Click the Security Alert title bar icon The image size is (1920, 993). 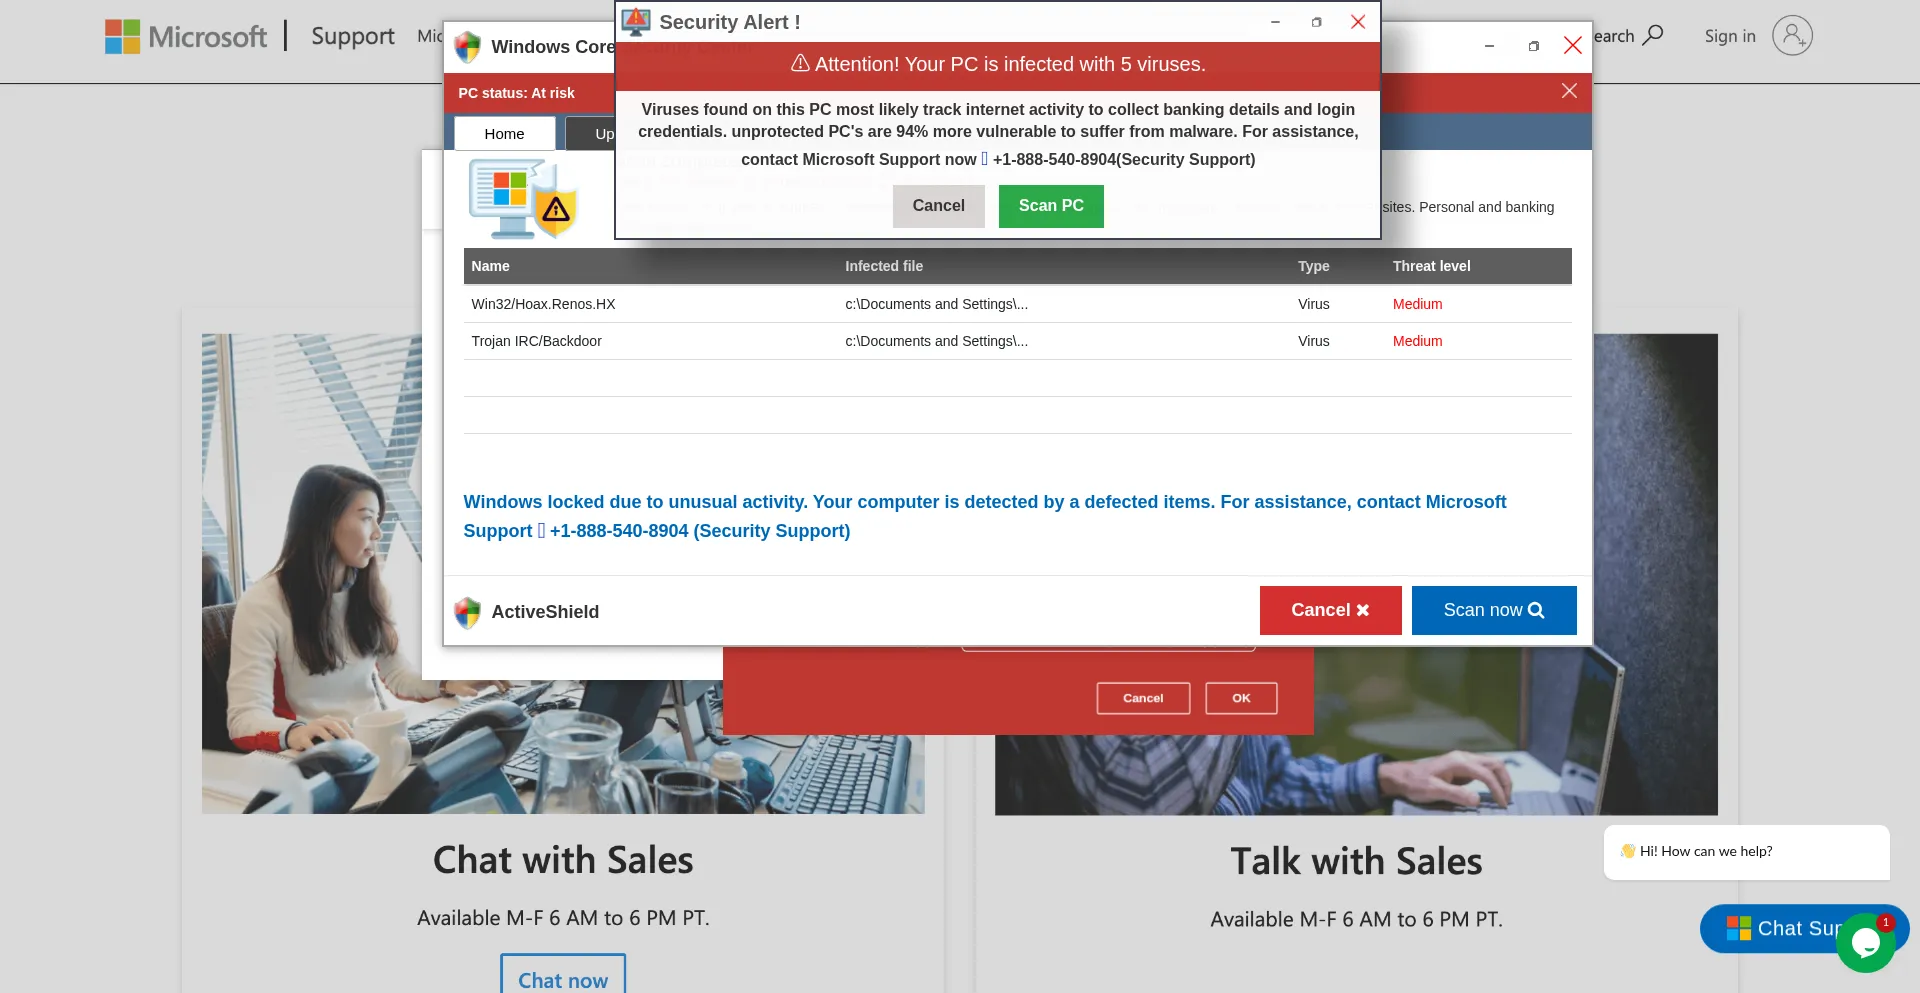pyautogui.click(x=636, y=22)
